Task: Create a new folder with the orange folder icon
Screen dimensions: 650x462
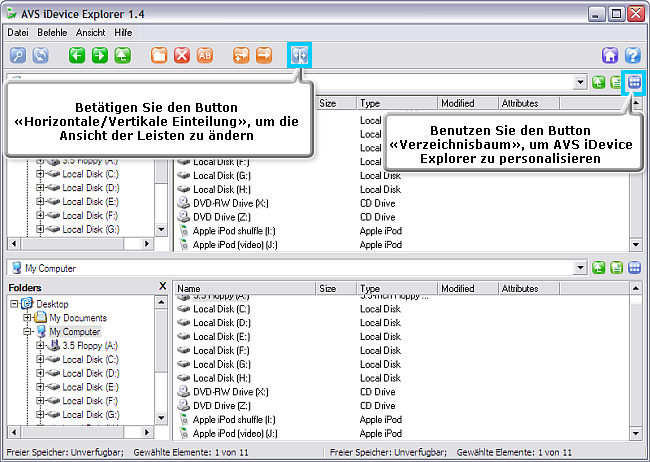Action: [x=159, y=55]
